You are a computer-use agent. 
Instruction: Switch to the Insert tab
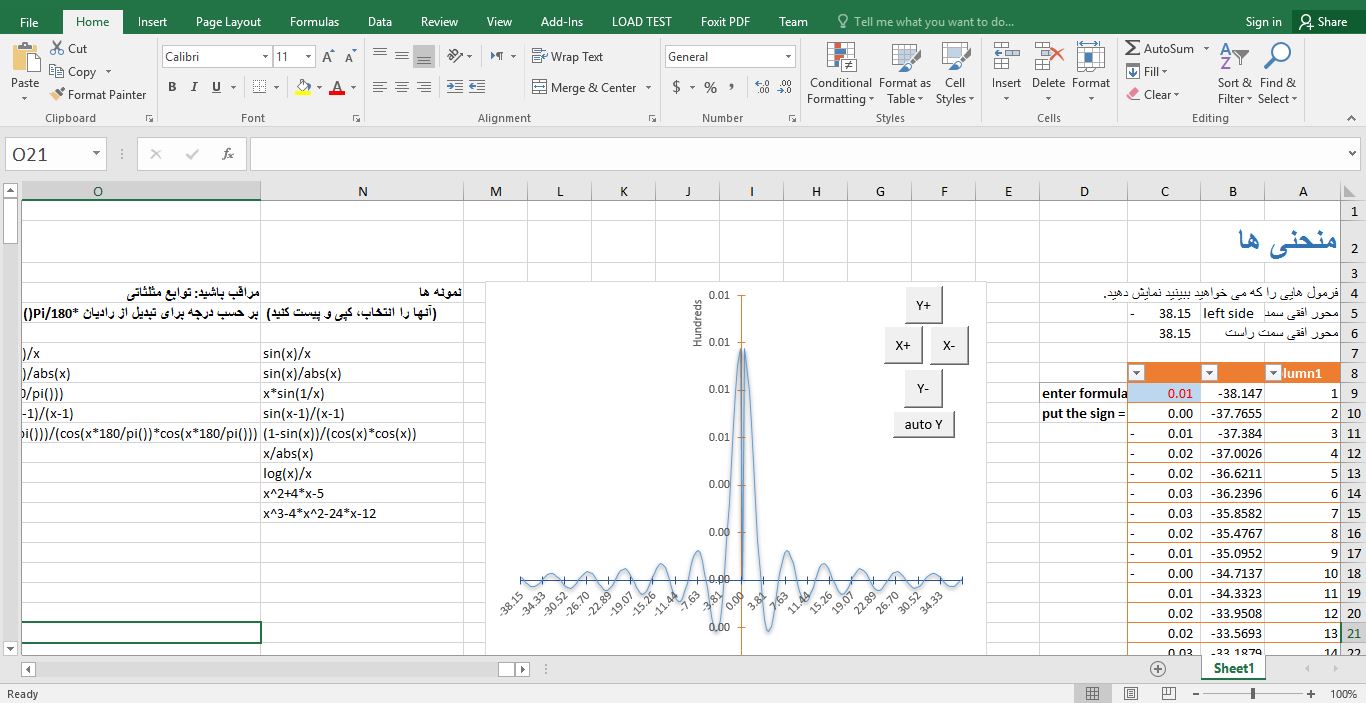[153, 22]
